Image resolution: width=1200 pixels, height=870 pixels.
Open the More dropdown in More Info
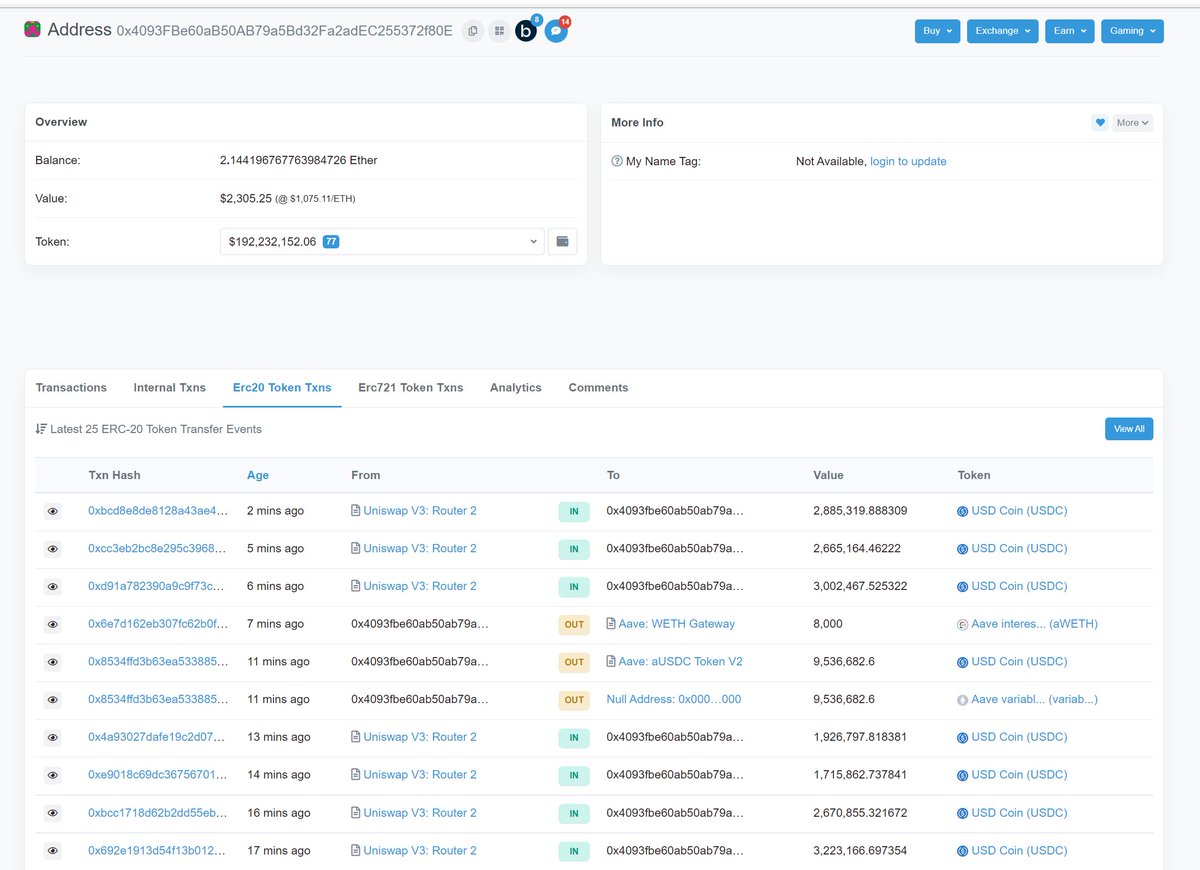click(1133, 122)
